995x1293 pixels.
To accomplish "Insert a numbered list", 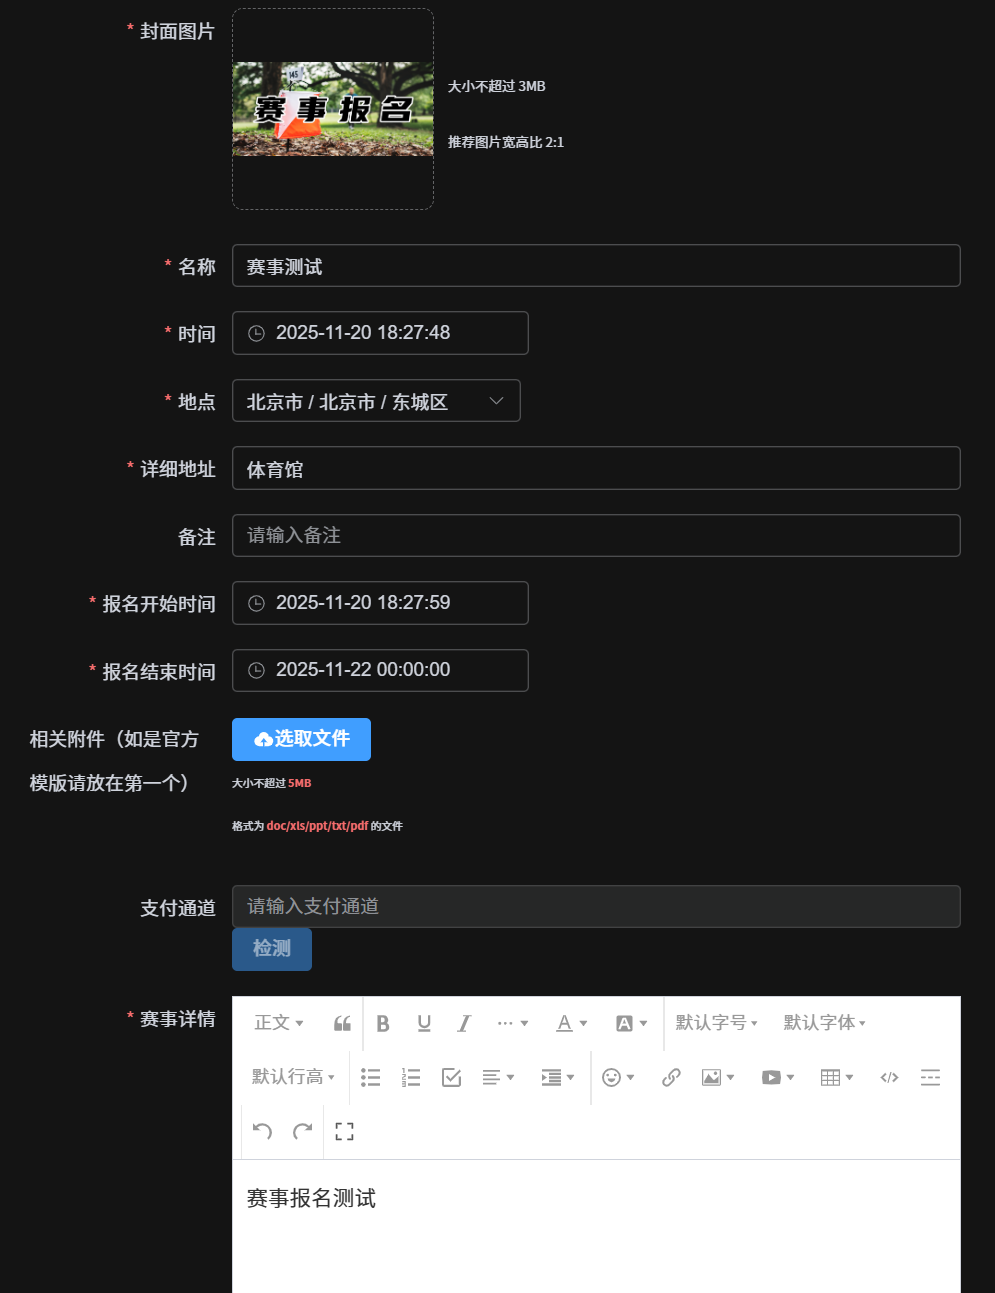I will coord(411,1077).
